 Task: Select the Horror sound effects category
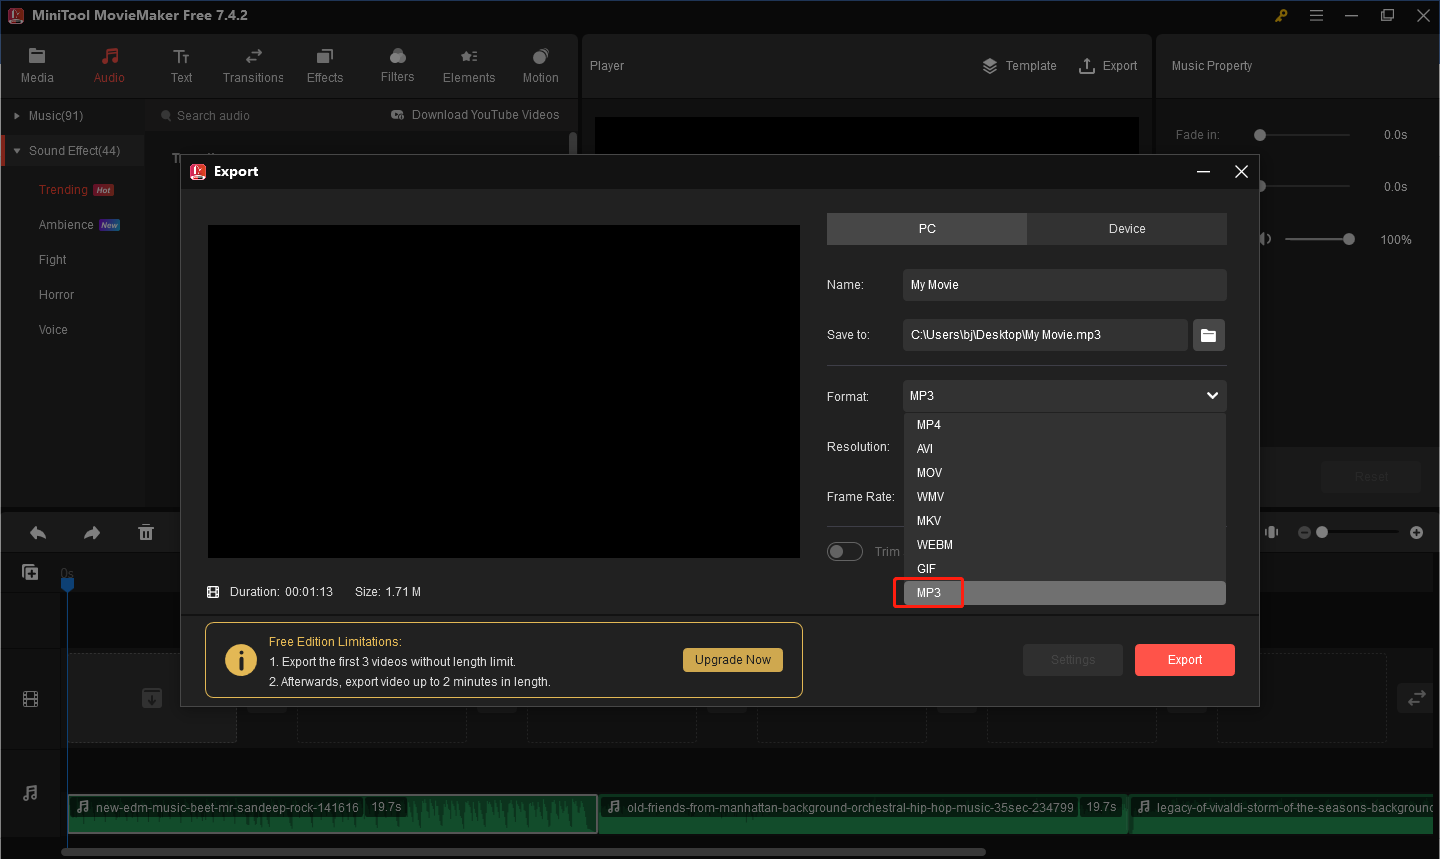pos(56,295)
